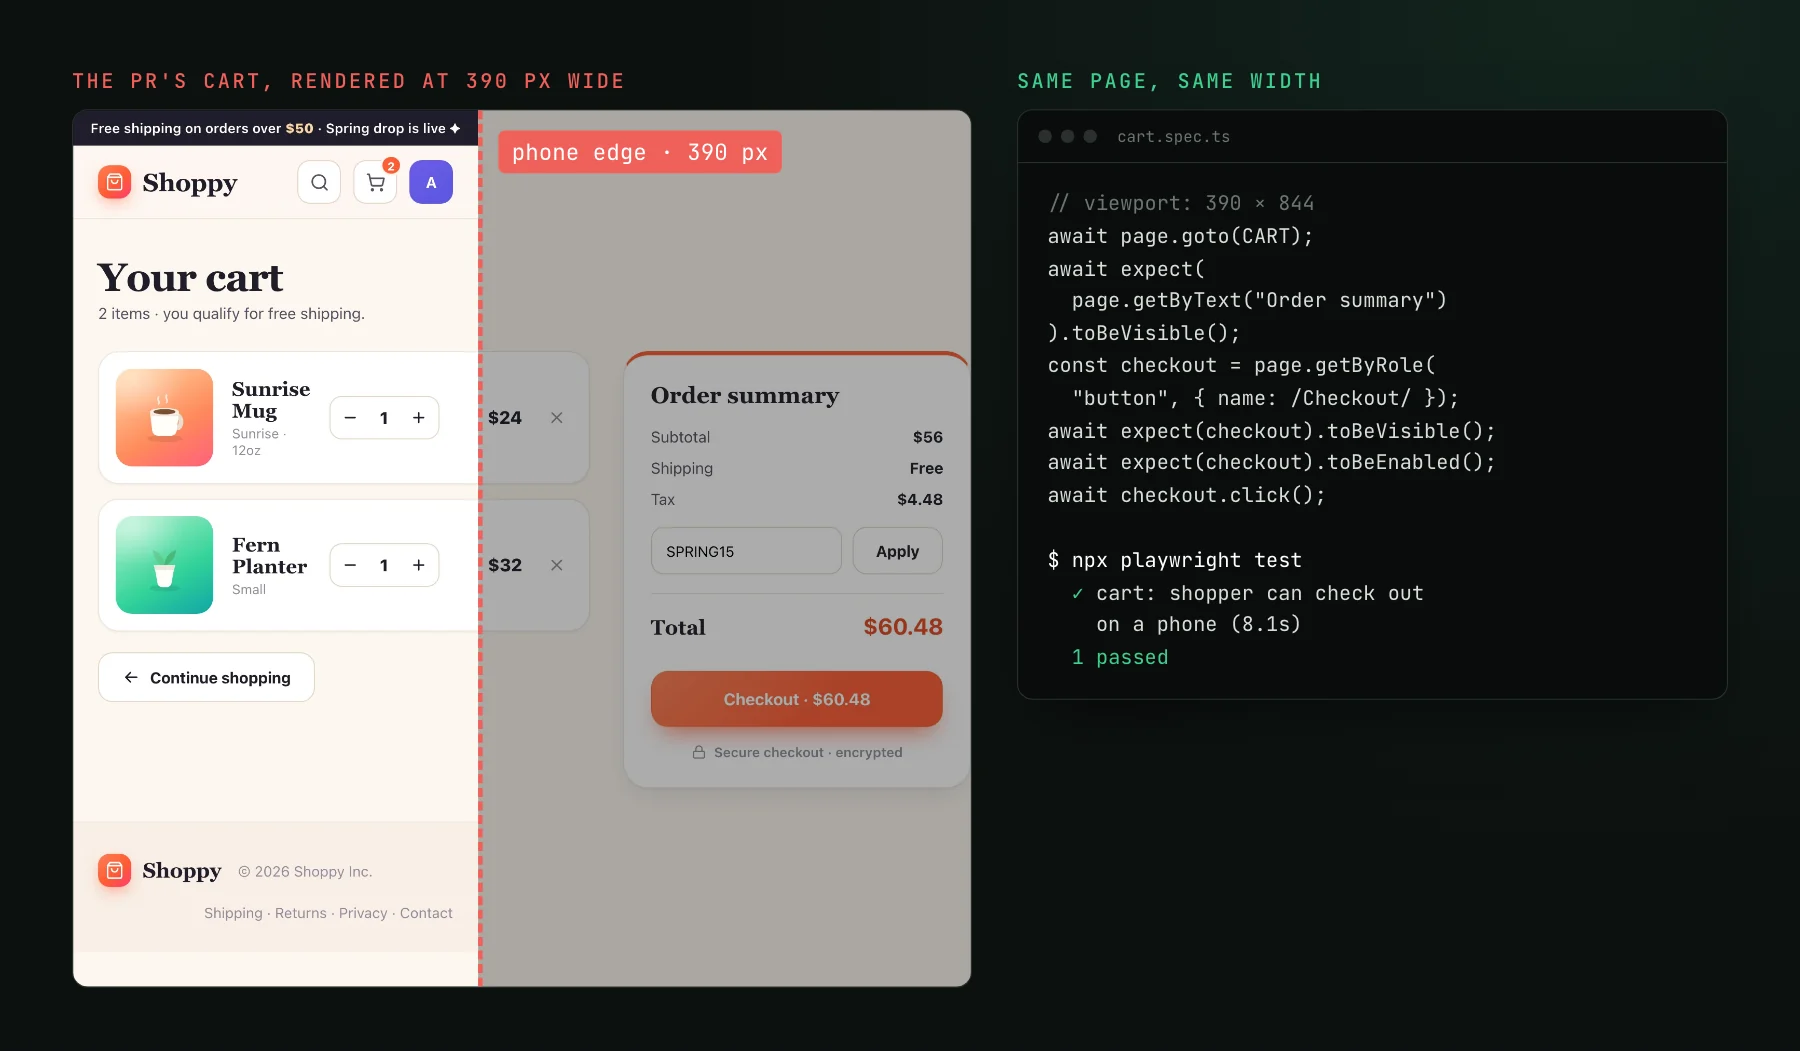
Task: Click the "// viewport: 390 × 844" comment
Action: [1181, 203]
